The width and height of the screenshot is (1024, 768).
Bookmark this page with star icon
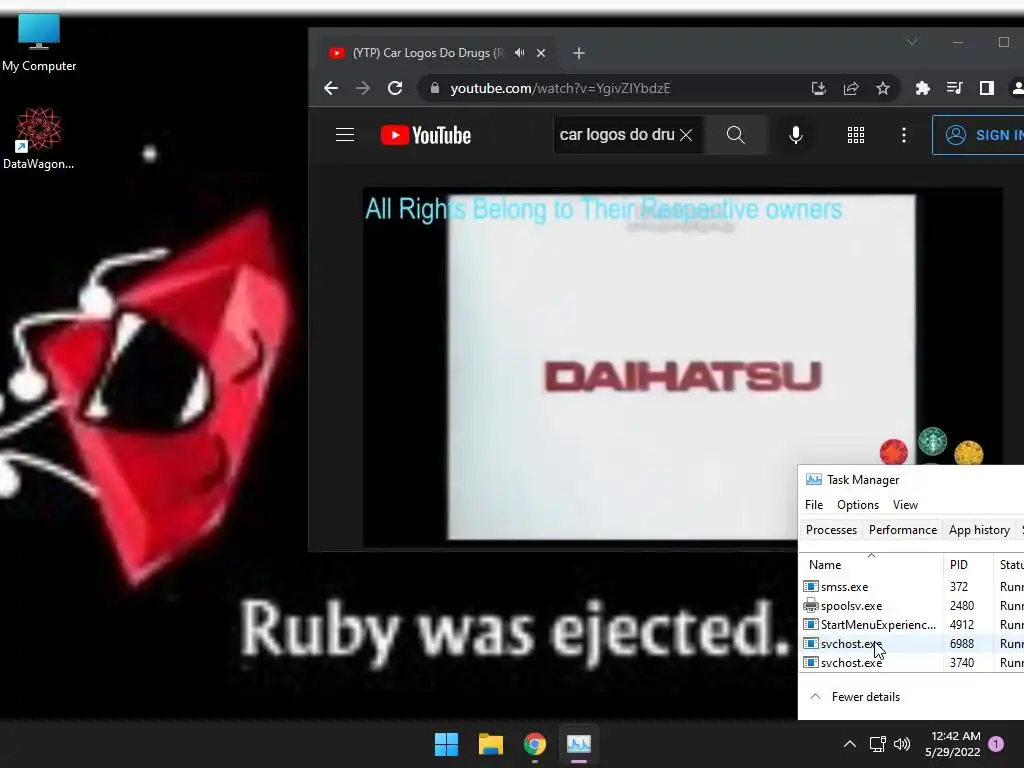pyautogui.click(x=883, y=88)
